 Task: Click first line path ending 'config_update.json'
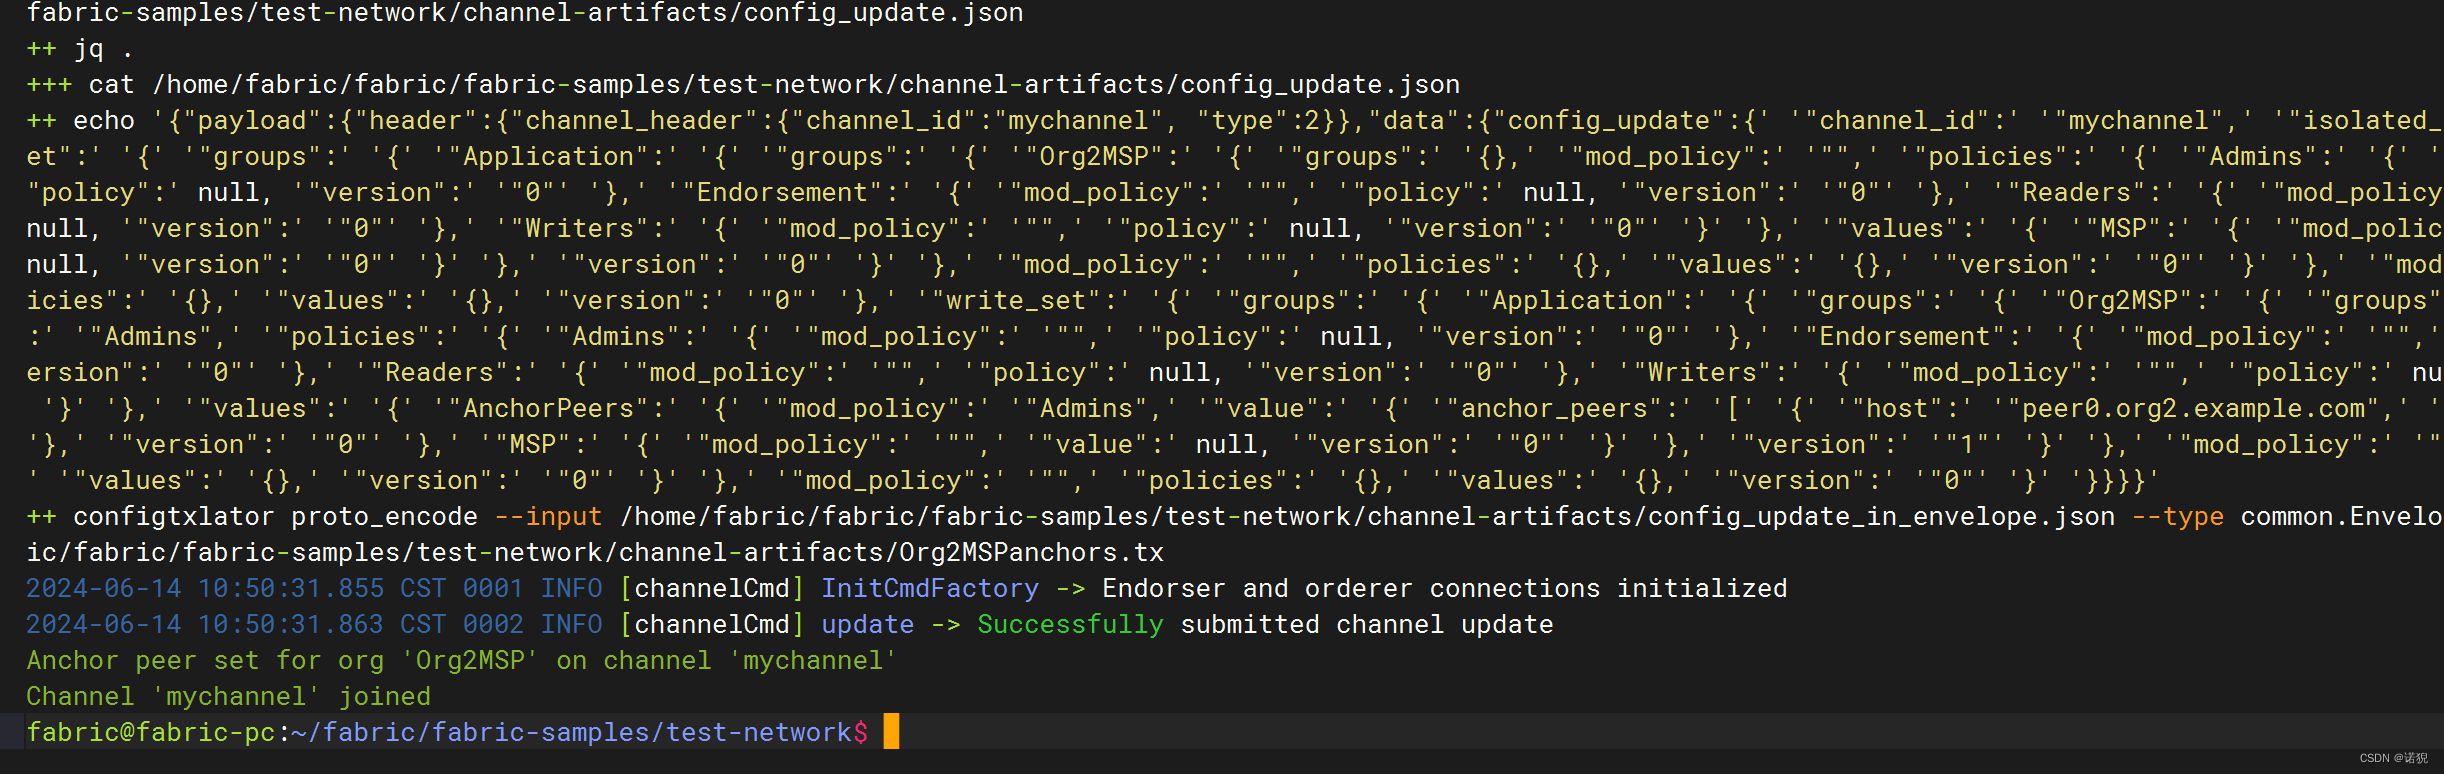click(525, 13)
